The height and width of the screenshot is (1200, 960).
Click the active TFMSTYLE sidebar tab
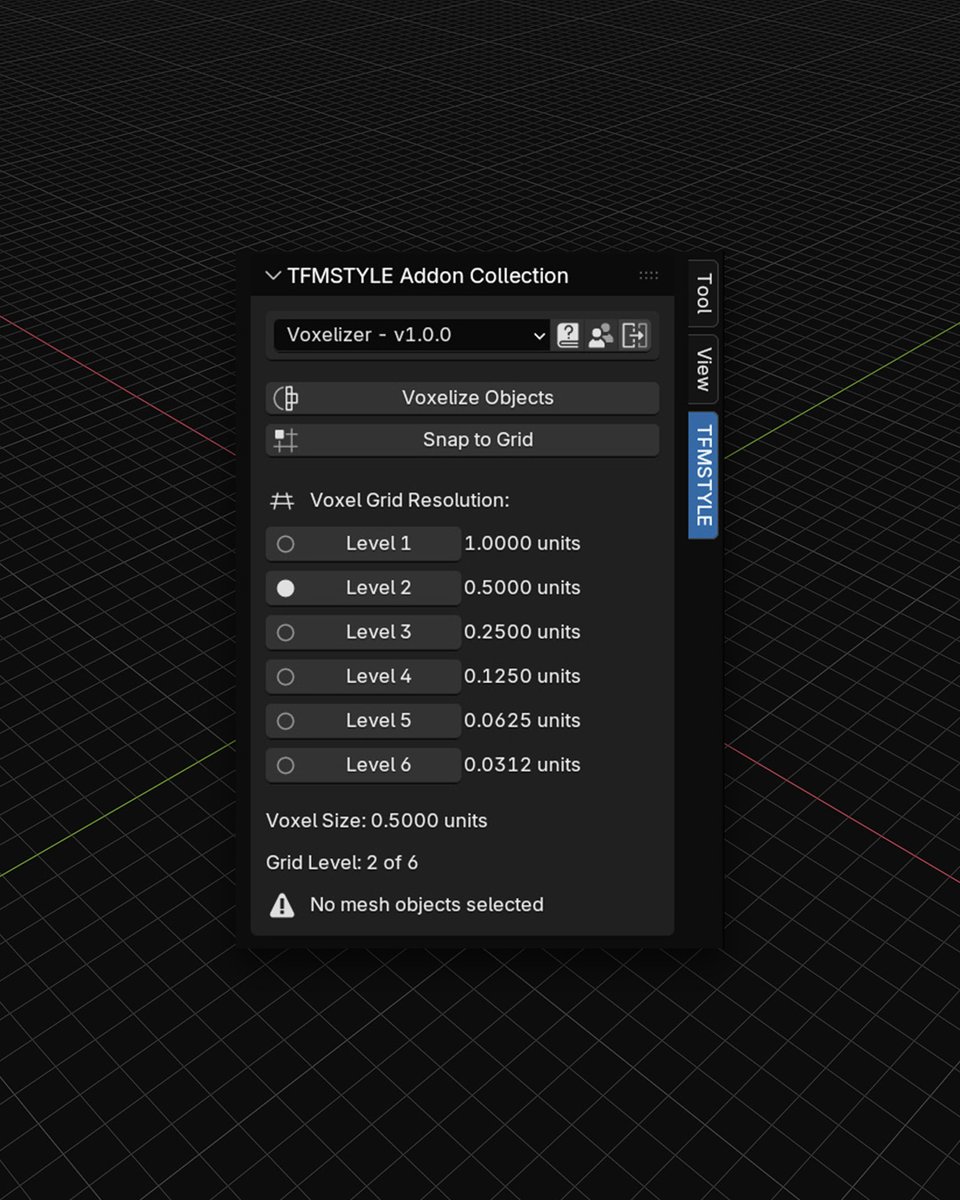click(701, 474)
